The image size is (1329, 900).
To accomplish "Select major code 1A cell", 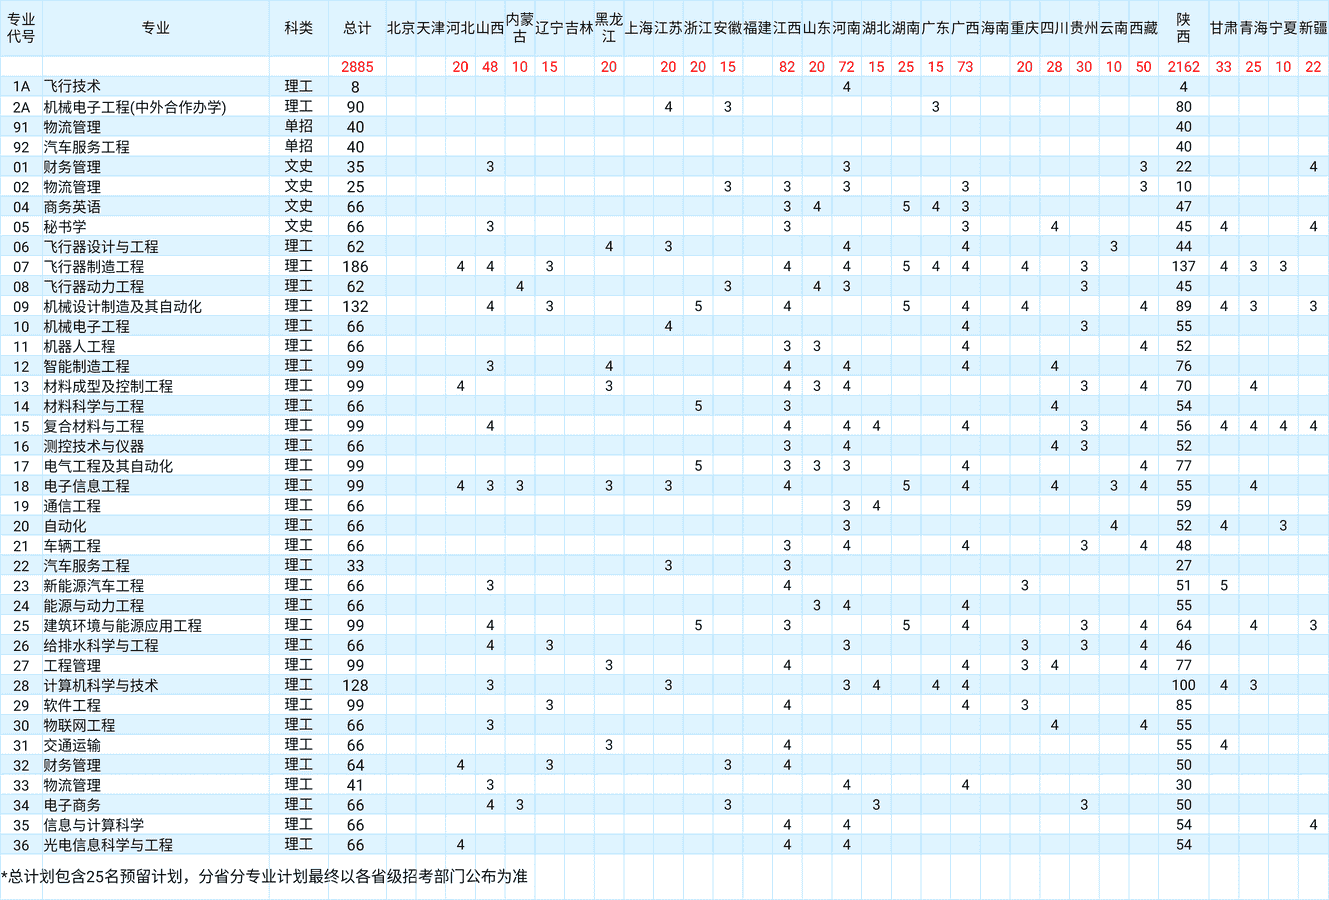I will click(21, 87).
